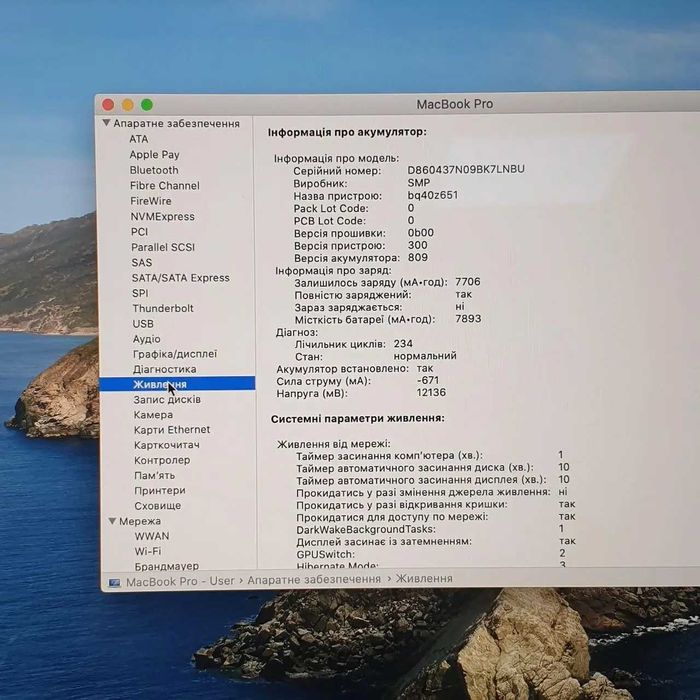Open the FireWire entry

click(x=151, y=201)
